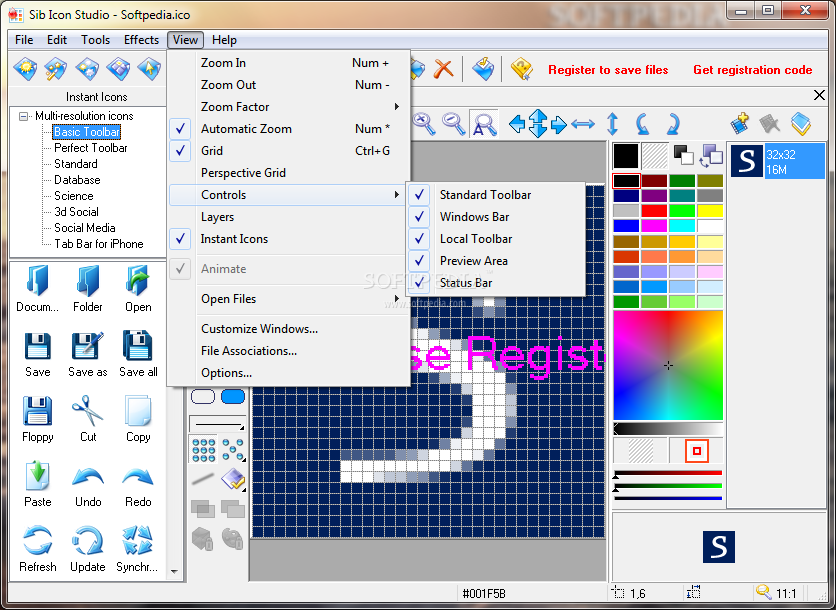
Task: Open Options dialog from View menu
Action: tap(288, 373)
